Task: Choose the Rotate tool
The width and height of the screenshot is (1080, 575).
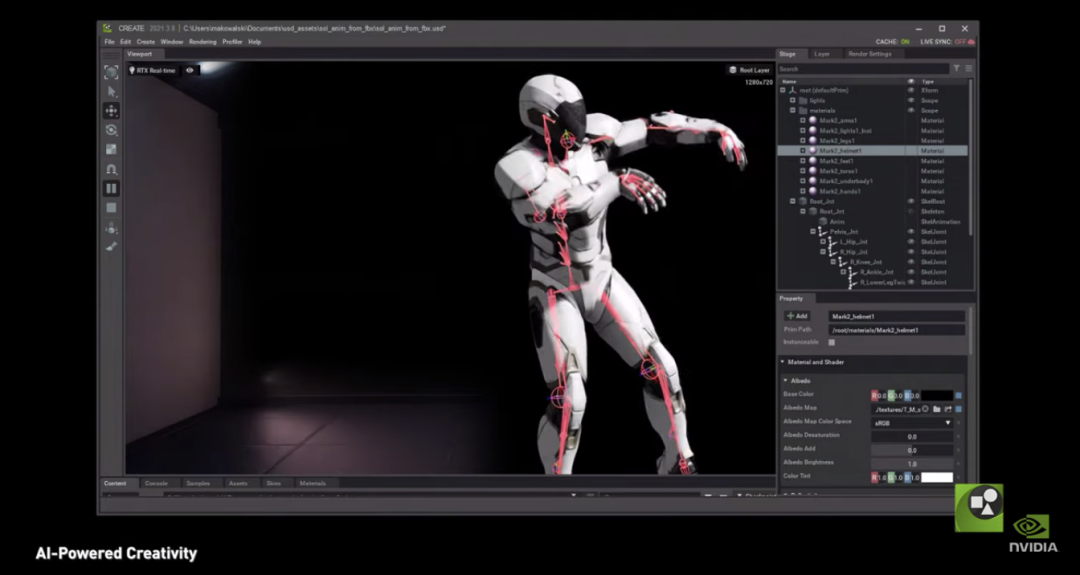Action: [111, 130]
